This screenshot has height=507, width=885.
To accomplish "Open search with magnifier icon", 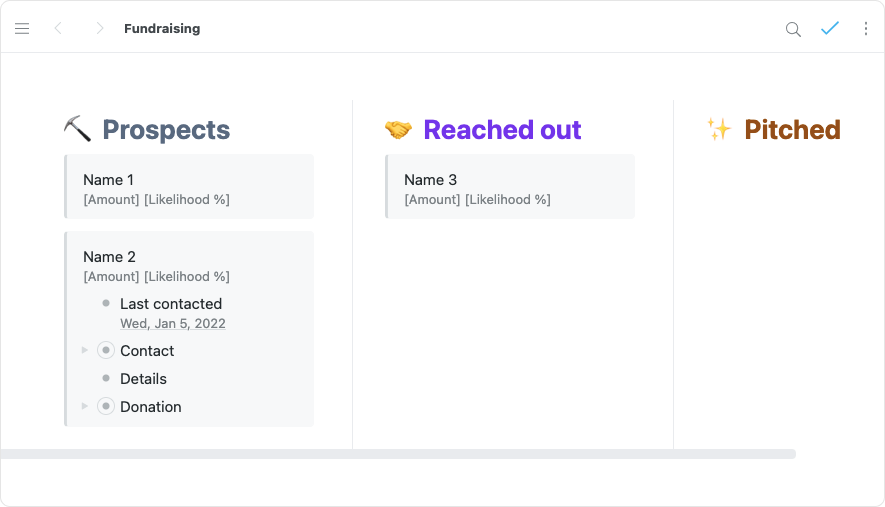I will click(x=793, y=29).
